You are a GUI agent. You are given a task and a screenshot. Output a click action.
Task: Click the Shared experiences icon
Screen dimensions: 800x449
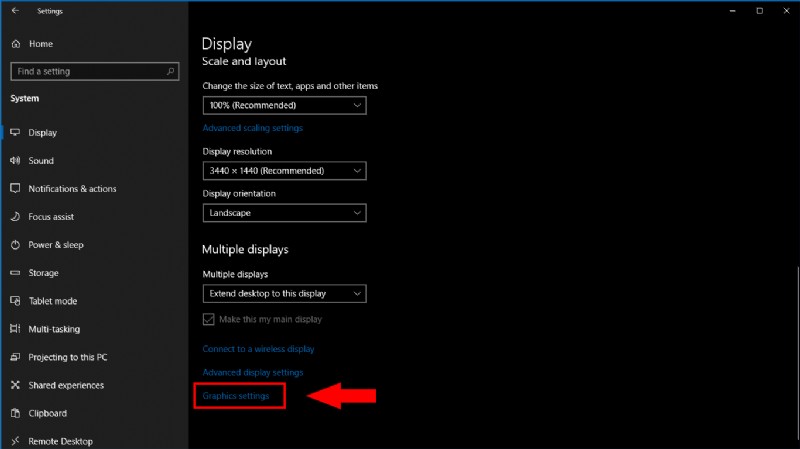pos(15,385)
